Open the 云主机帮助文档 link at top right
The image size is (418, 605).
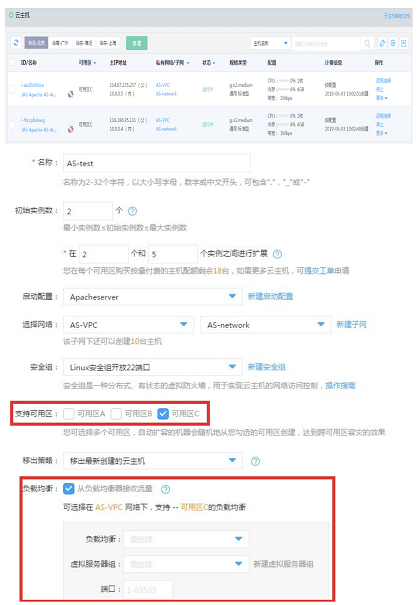(396, 16)
